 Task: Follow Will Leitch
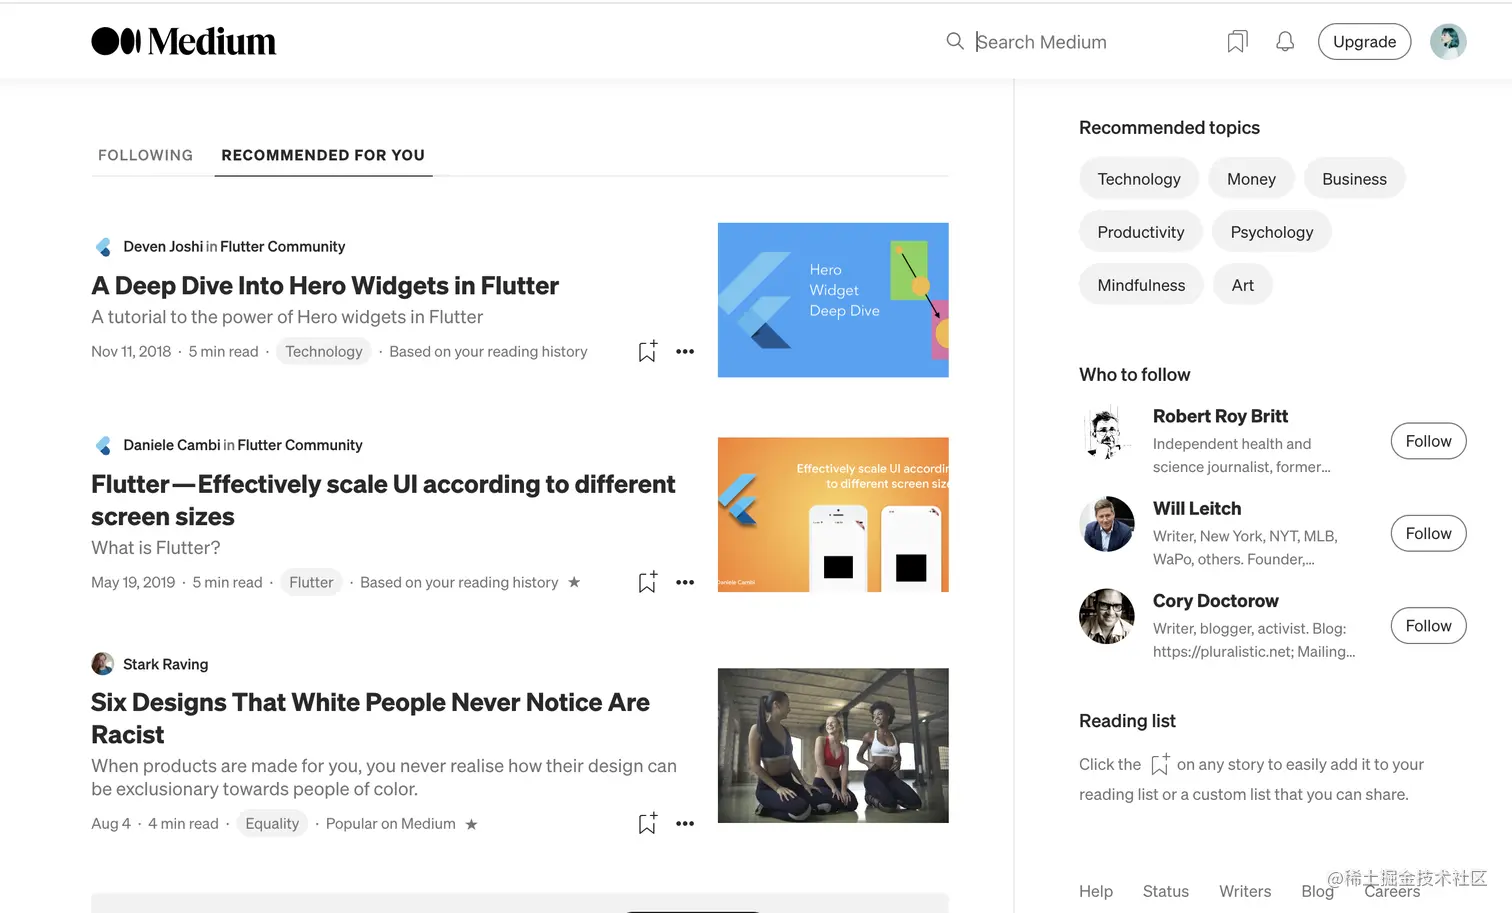click(1428, 533)
